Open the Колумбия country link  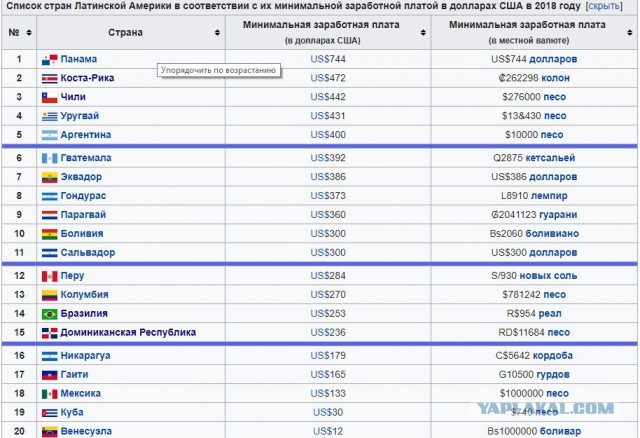[x=84, y=295]
